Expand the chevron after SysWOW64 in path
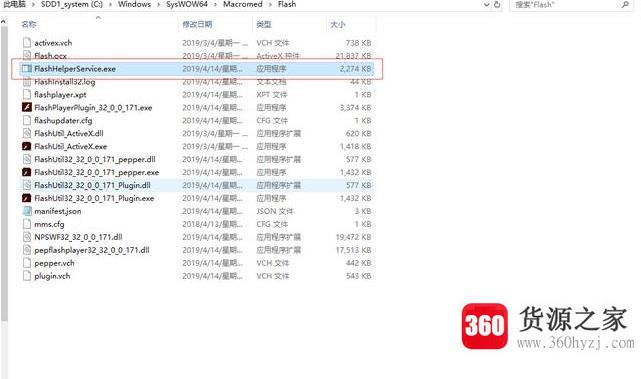 coord(215,4)
